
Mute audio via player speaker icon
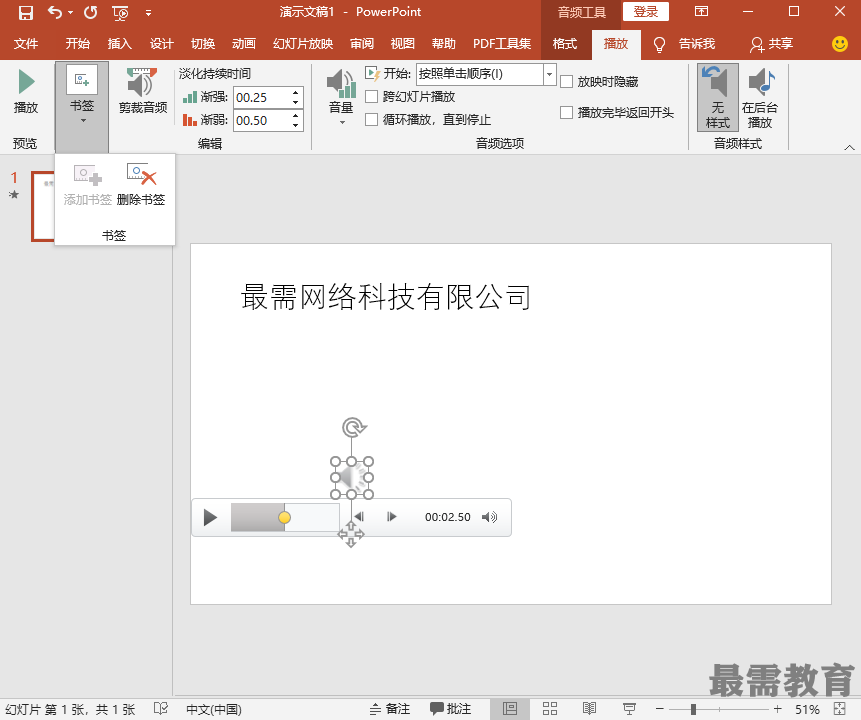[489, 517]
